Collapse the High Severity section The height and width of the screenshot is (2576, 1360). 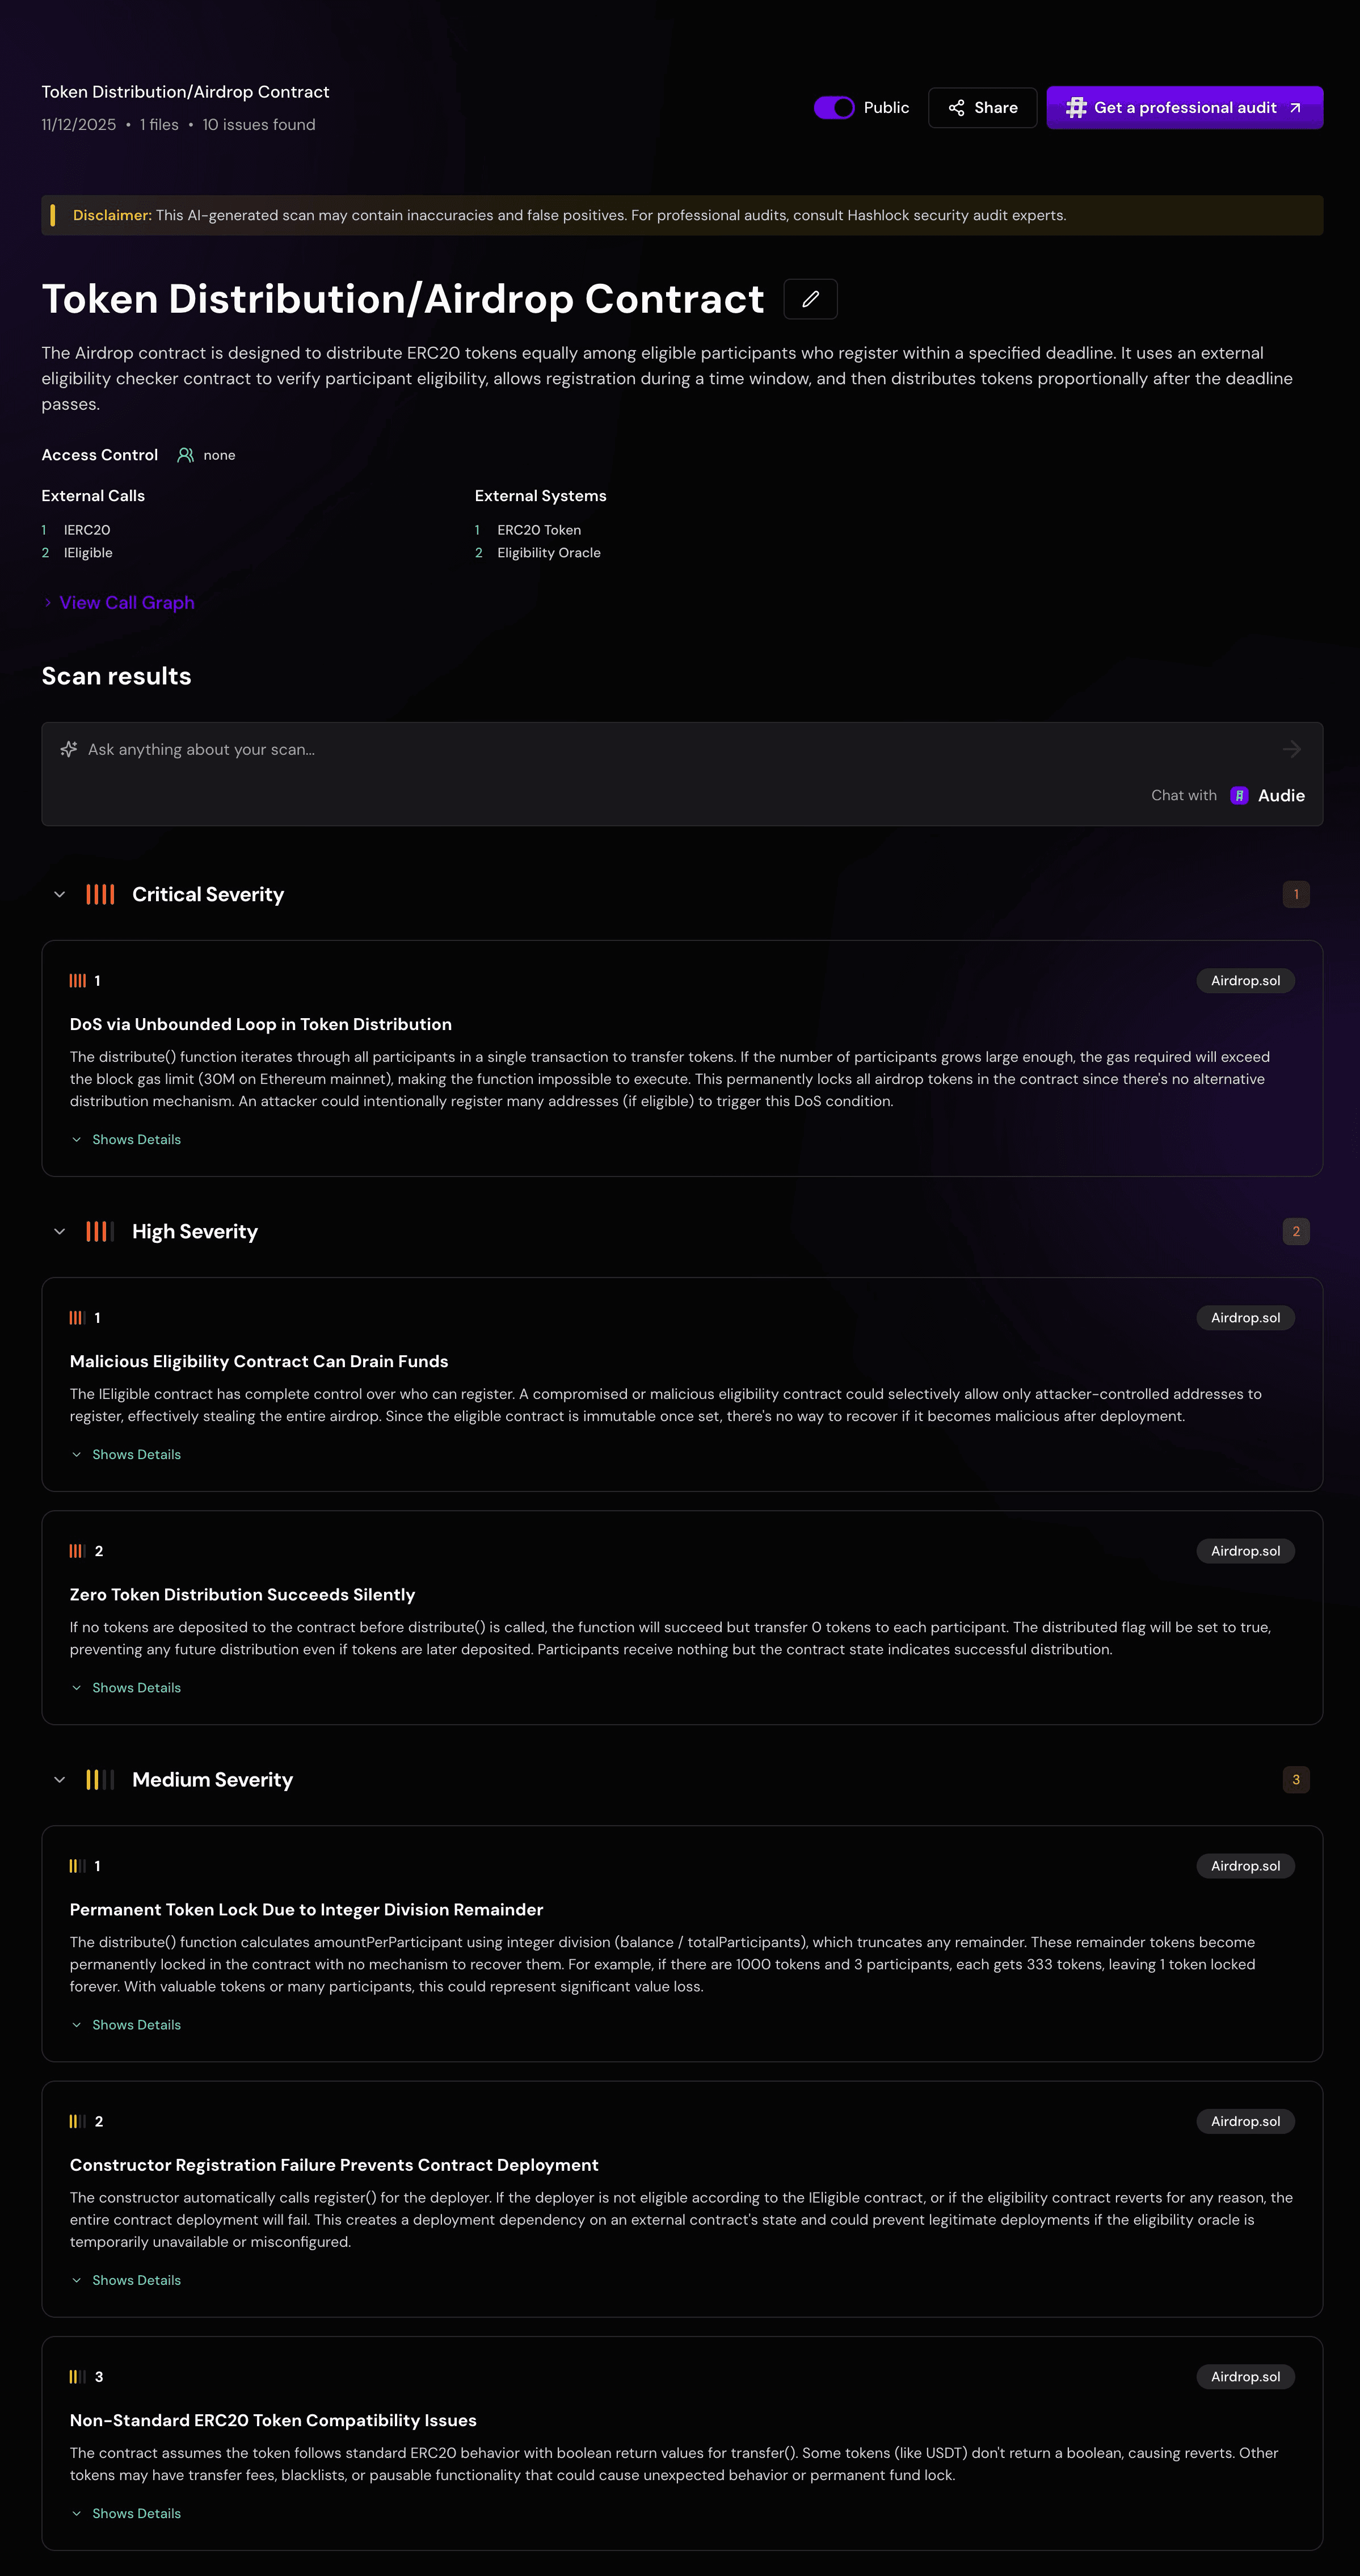[x=60, y=1231]
